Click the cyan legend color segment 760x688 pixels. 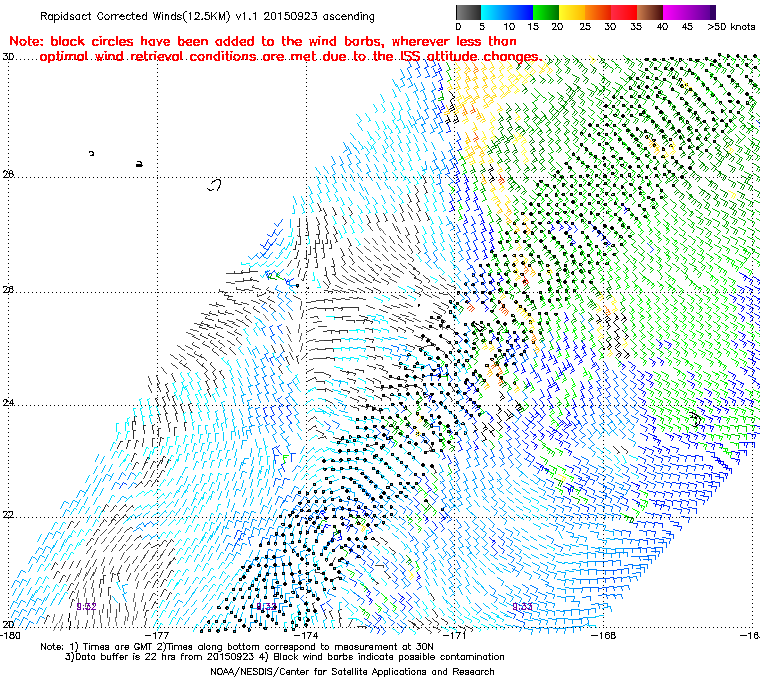click(x=494, y=13)
